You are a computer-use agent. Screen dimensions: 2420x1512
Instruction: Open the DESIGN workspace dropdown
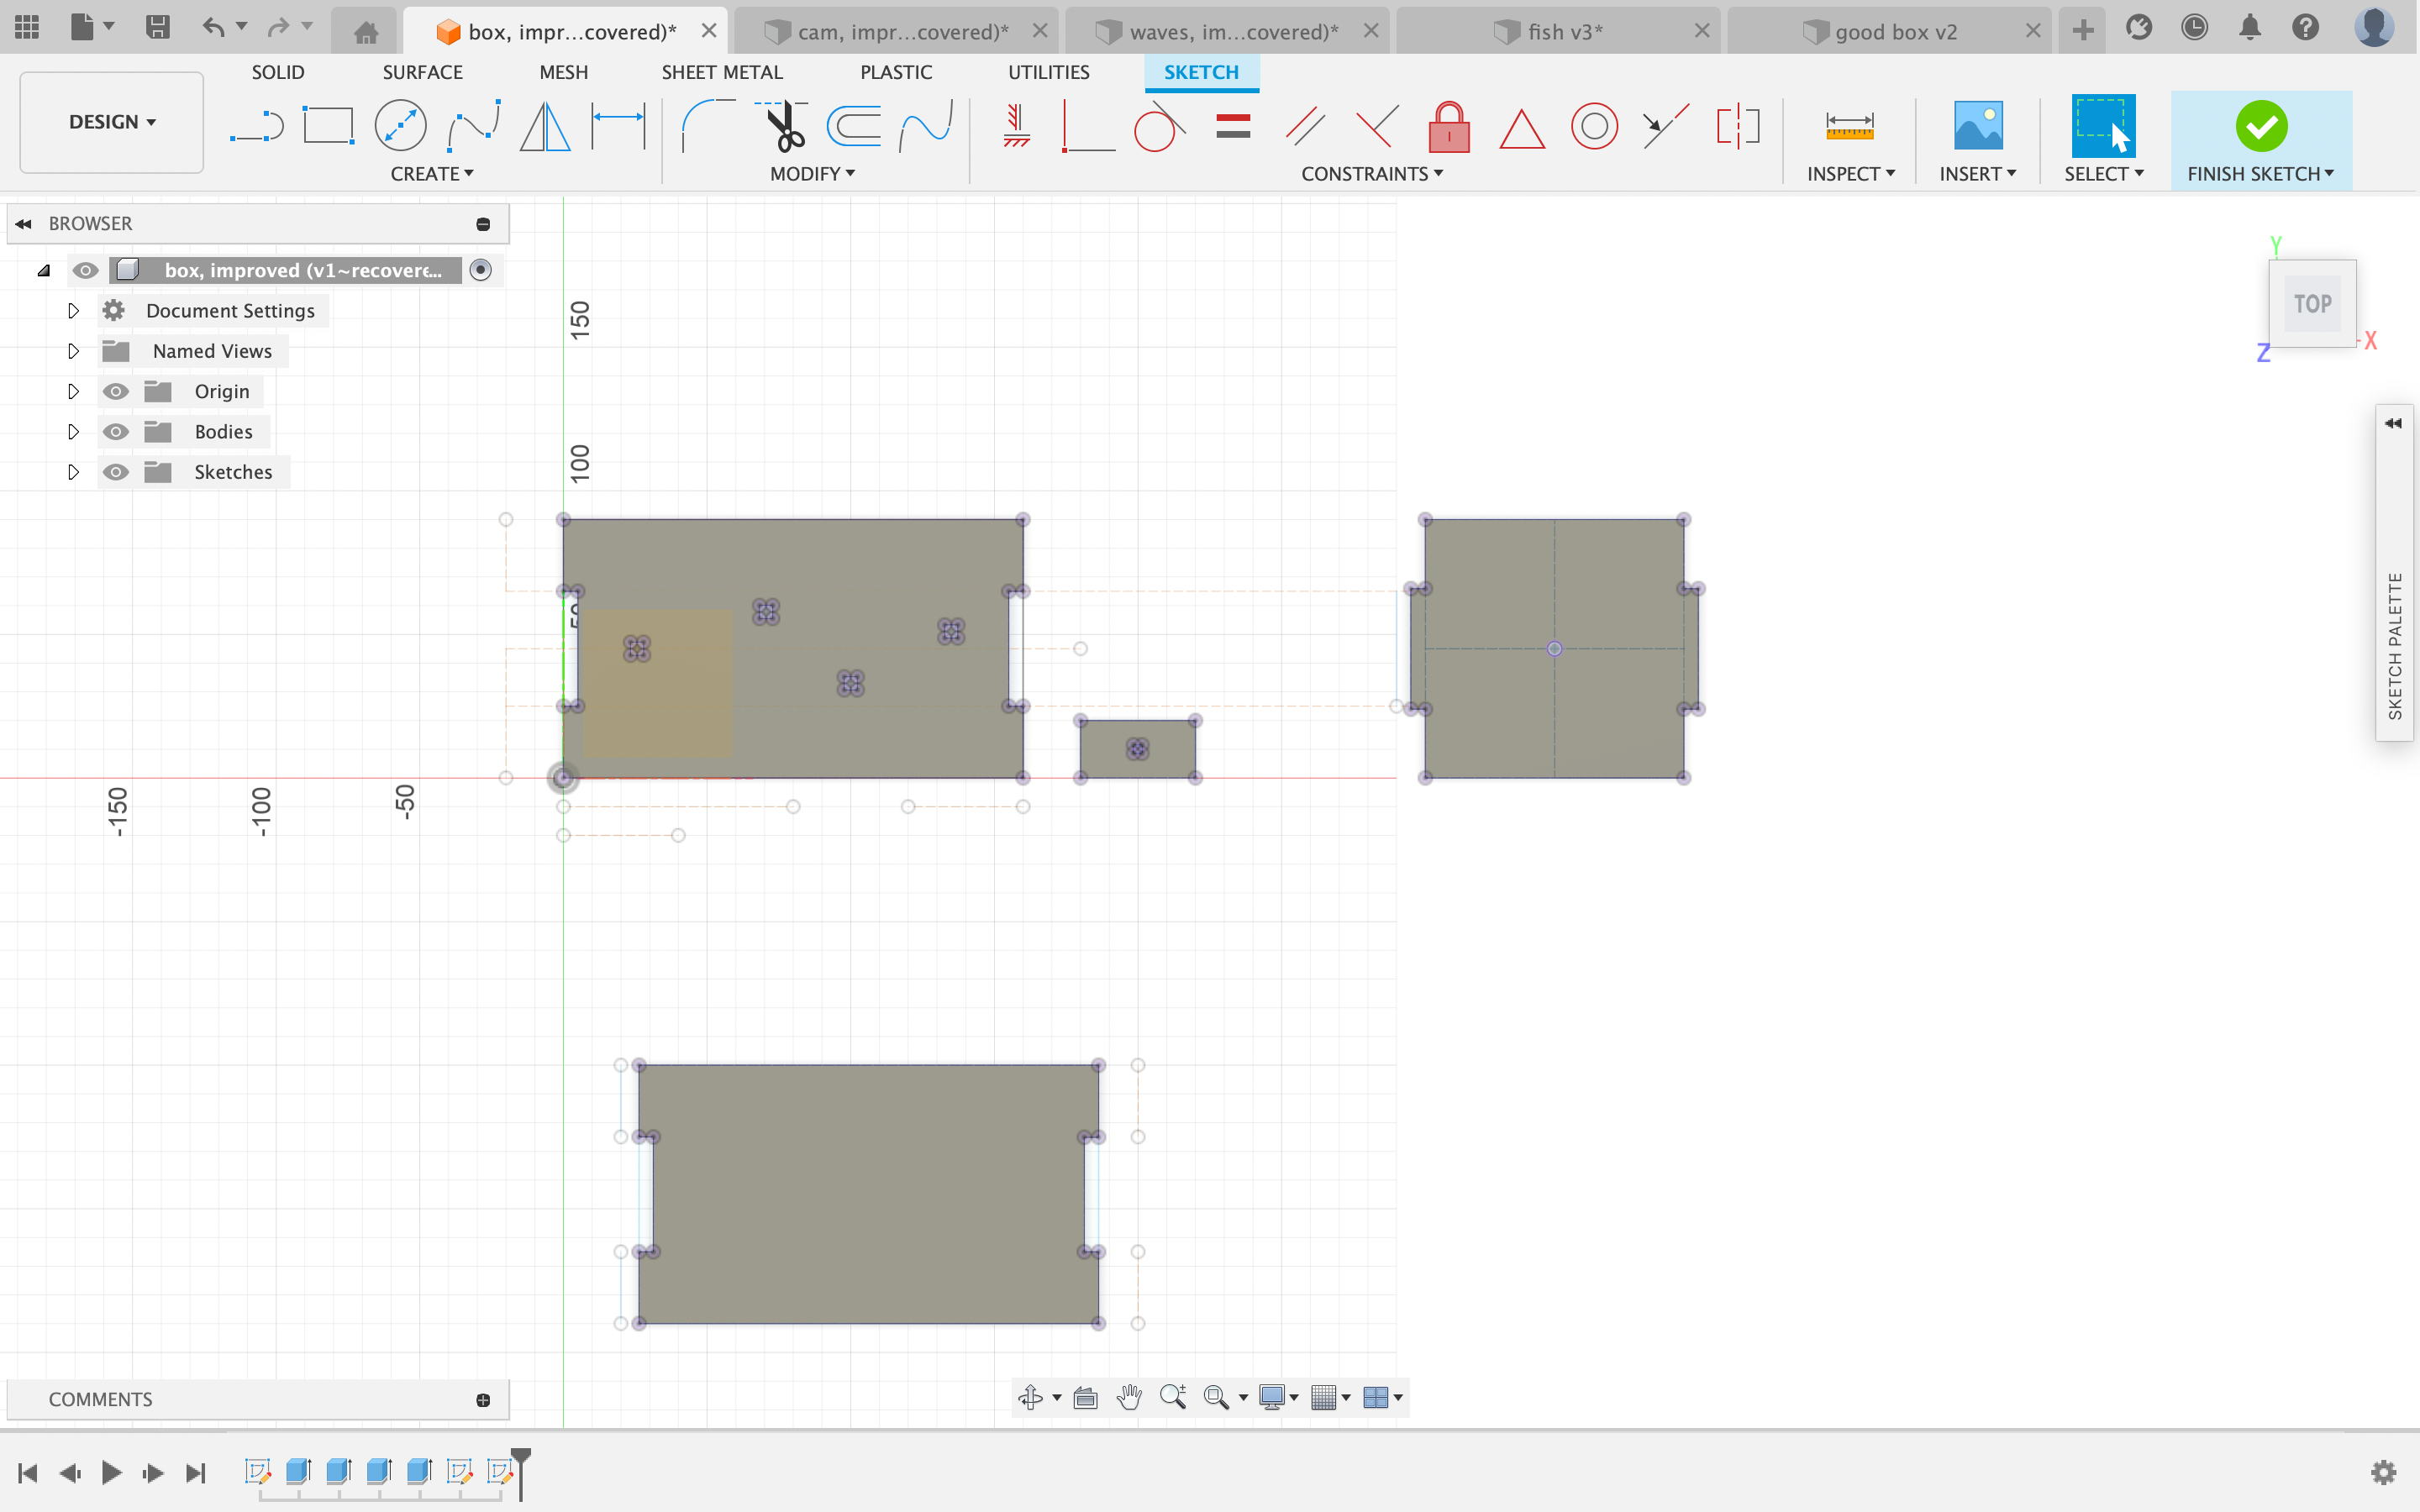(x=111, y=122)
